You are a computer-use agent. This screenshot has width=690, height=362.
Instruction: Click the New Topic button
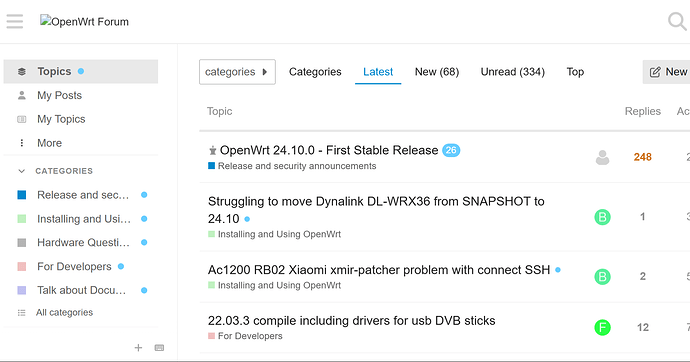(668, 72)
